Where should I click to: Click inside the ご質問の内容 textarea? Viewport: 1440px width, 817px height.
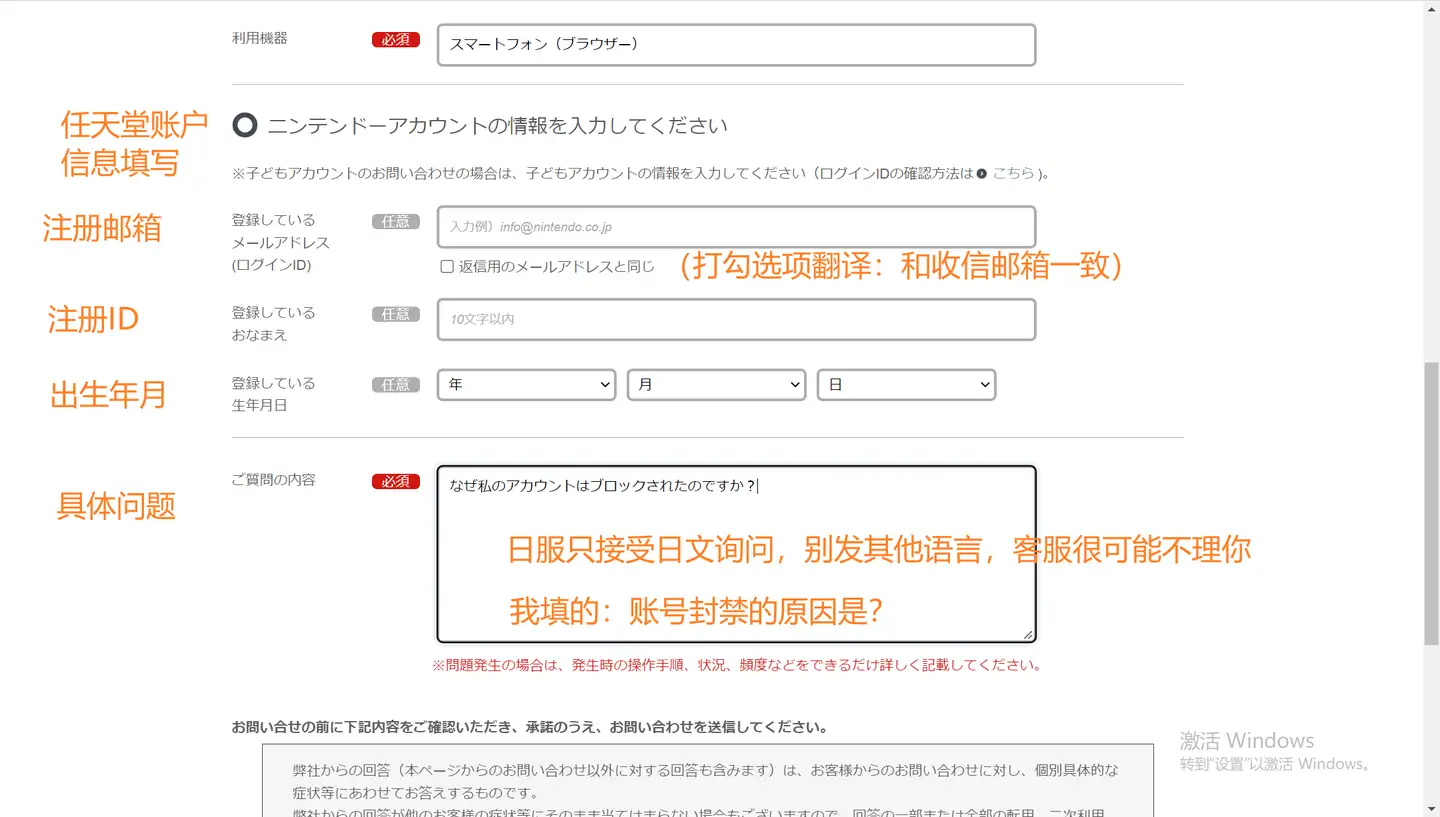(x=736, y=554)
